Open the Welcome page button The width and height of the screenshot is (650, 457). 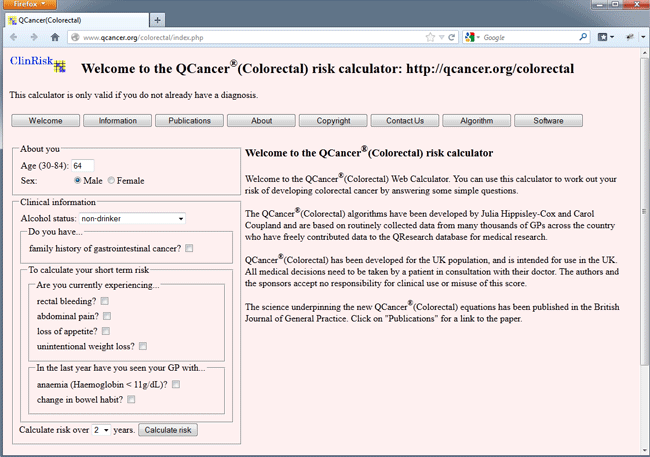[46, 121]
